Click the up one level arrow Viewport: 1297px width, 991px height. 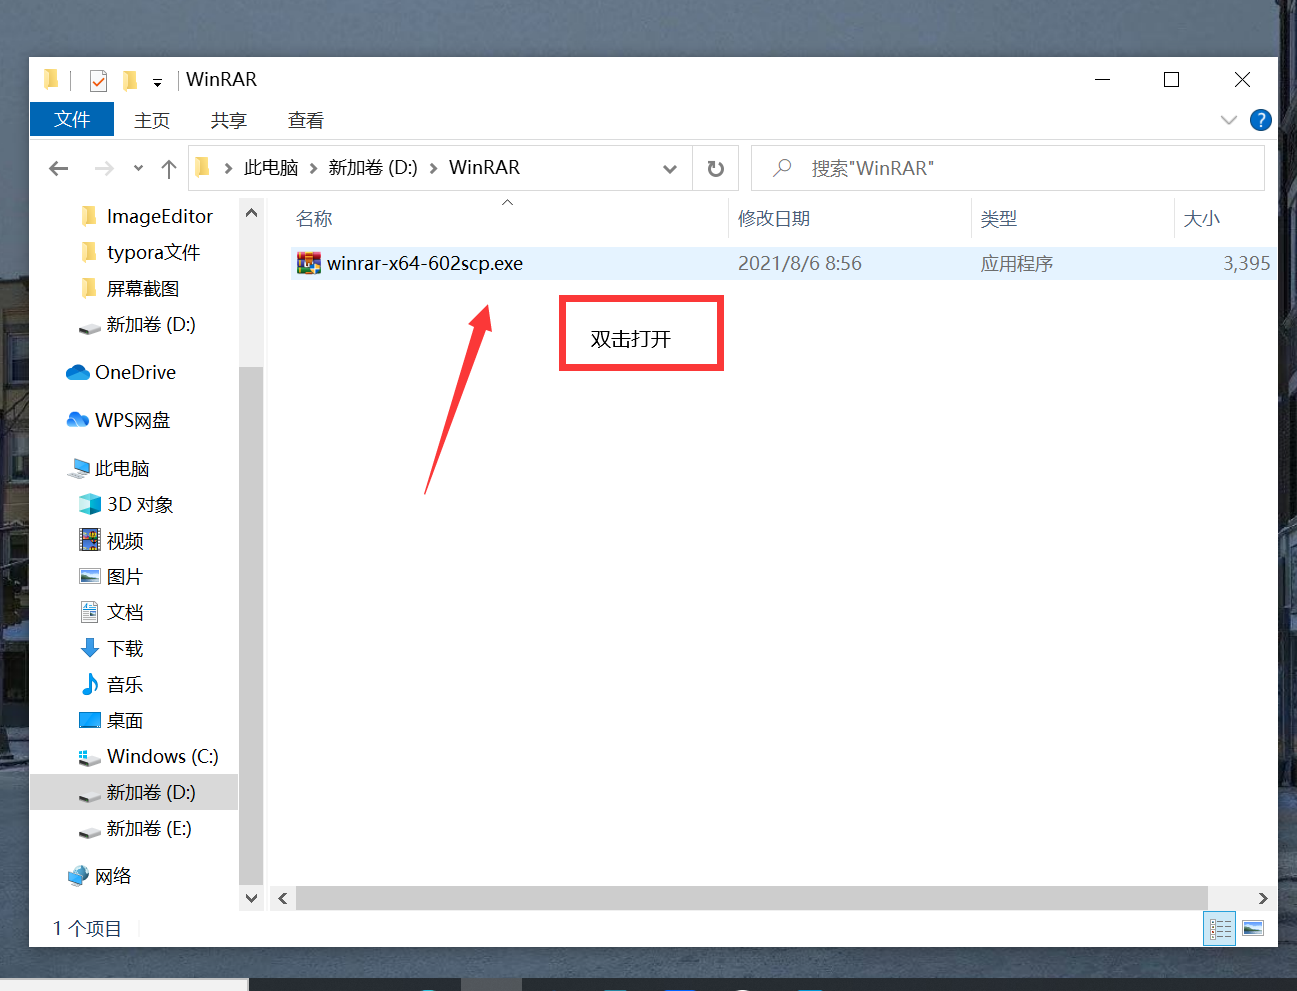tap(167, 168)
